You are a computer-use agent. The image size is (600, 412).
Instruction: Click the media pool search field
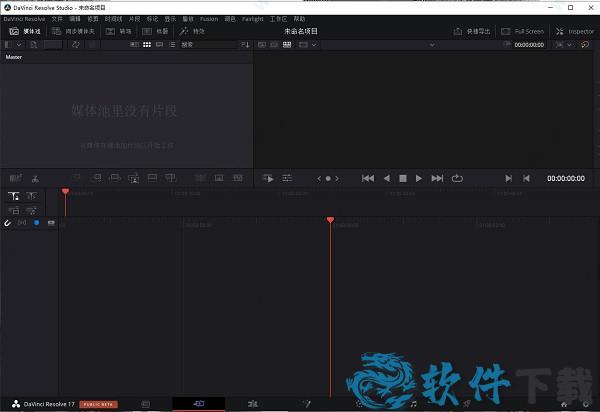pyautogui.click(x=205, y=45)
